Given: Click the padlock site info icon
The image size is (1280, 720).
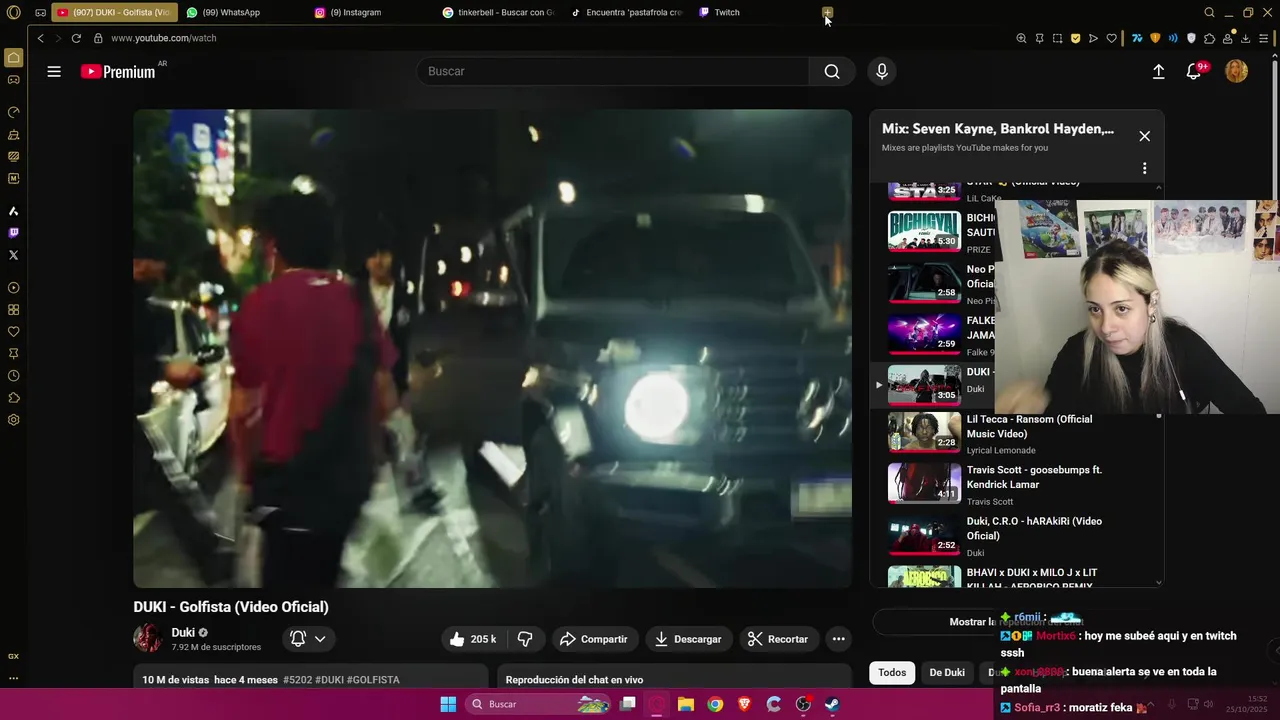Looking at the screenshot, I should pyautogui.click(x=98, y=38).
